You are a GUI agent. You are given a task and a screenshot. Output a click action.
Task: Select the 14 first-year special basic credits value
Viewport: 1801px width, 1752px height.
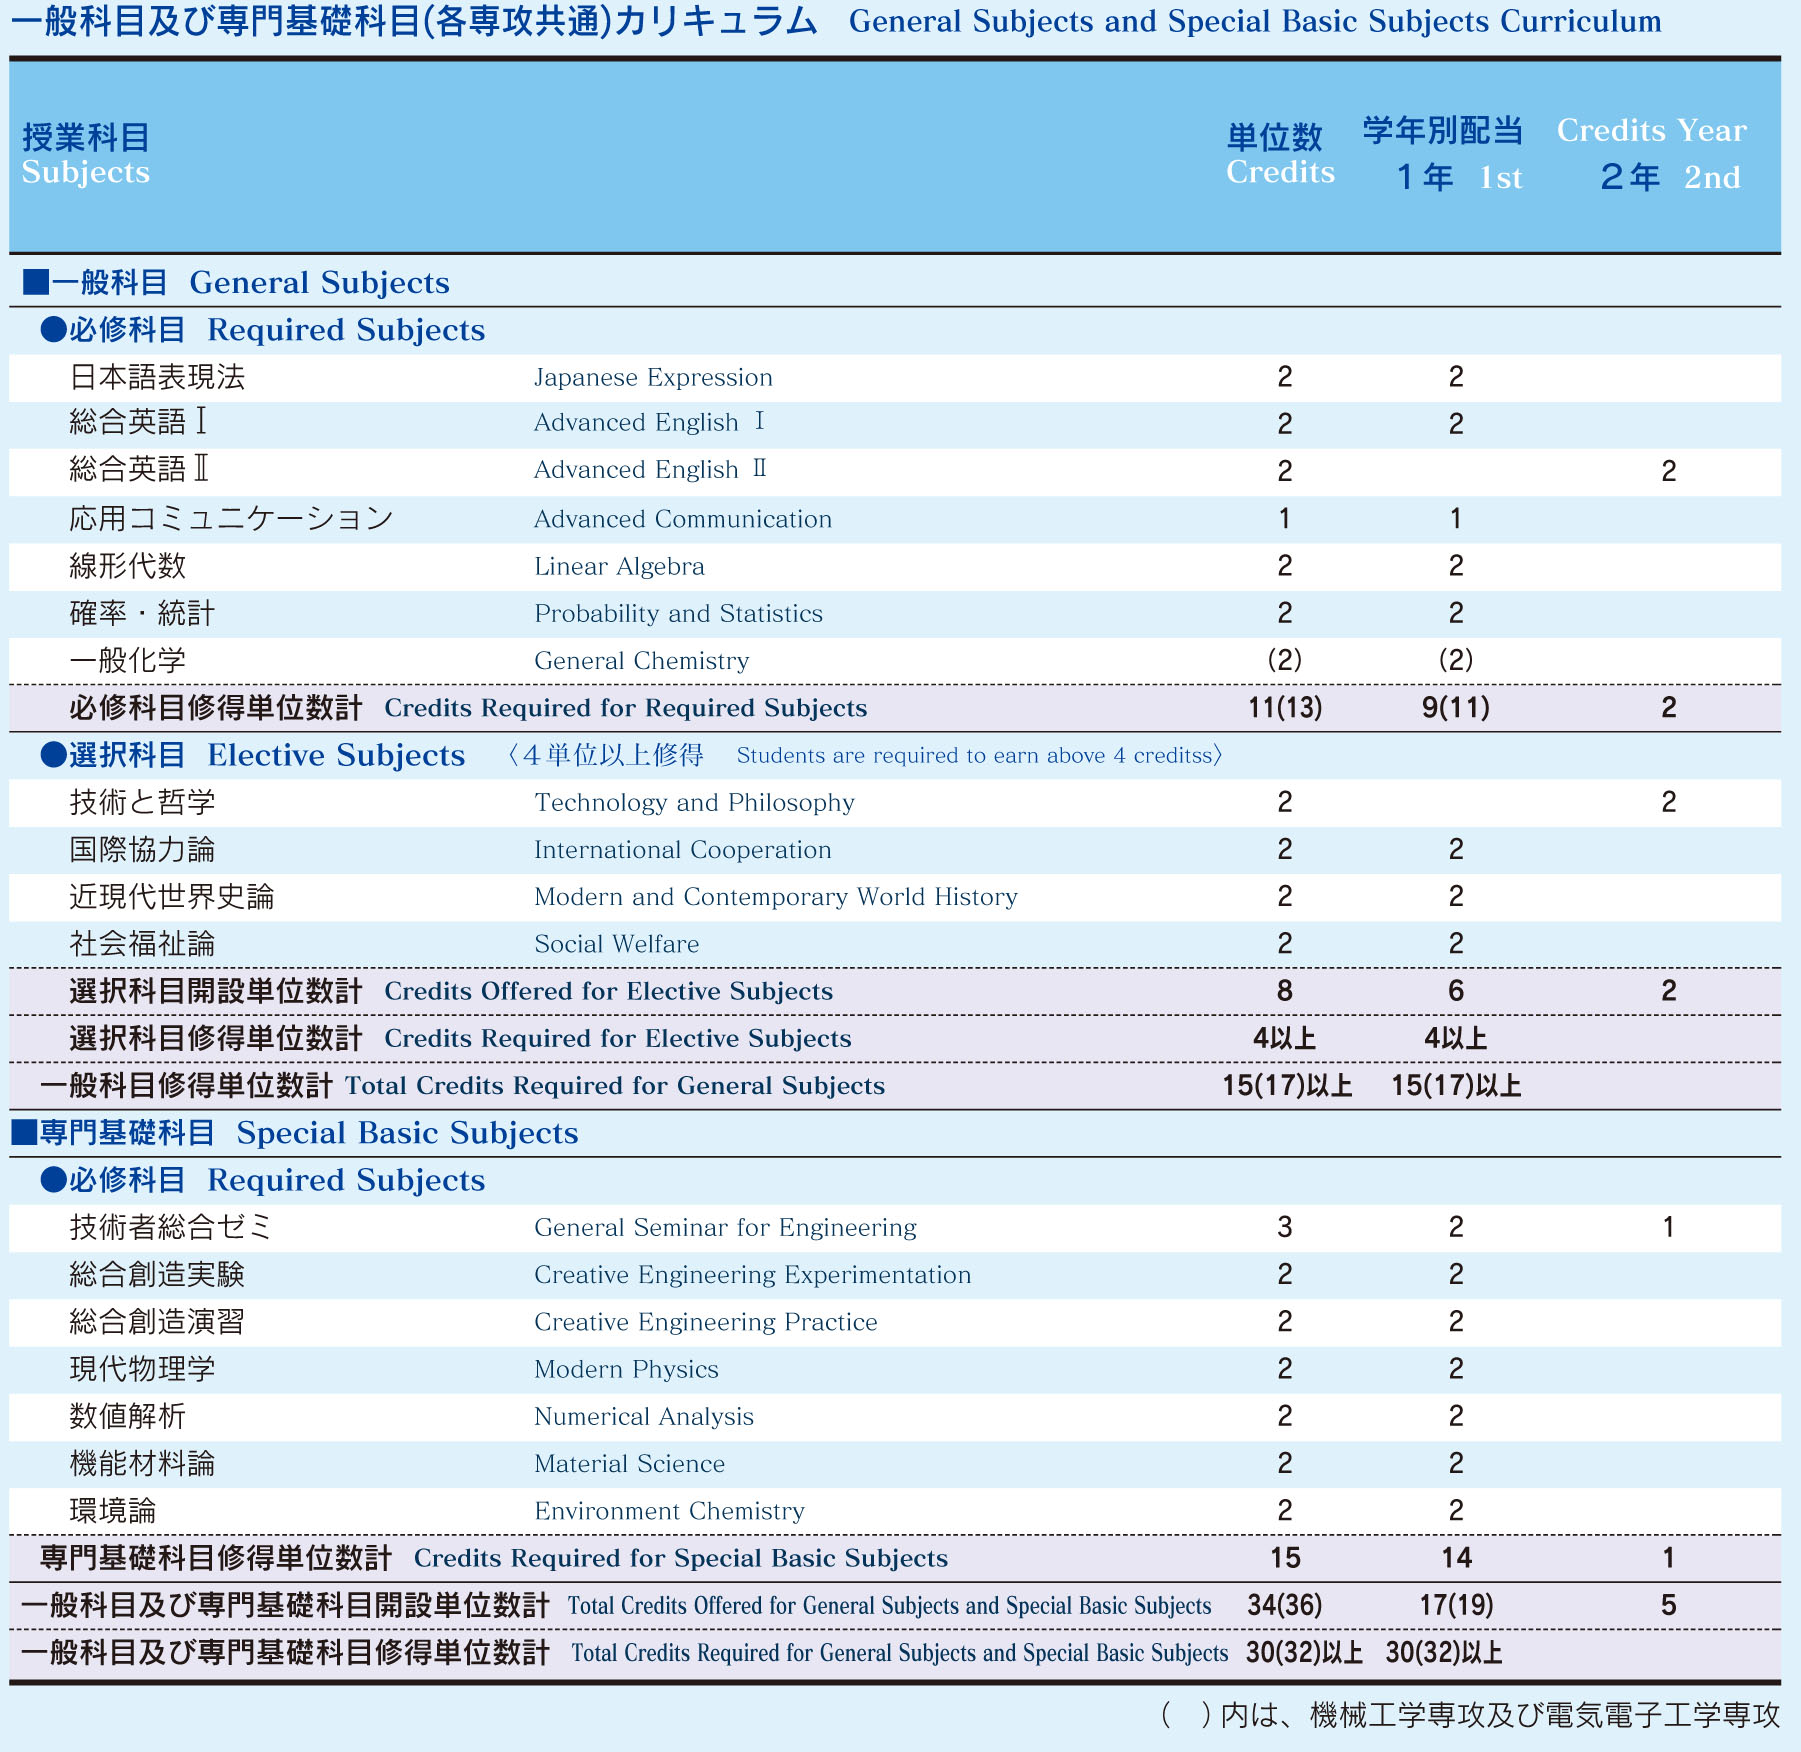pos(1456,1558)
